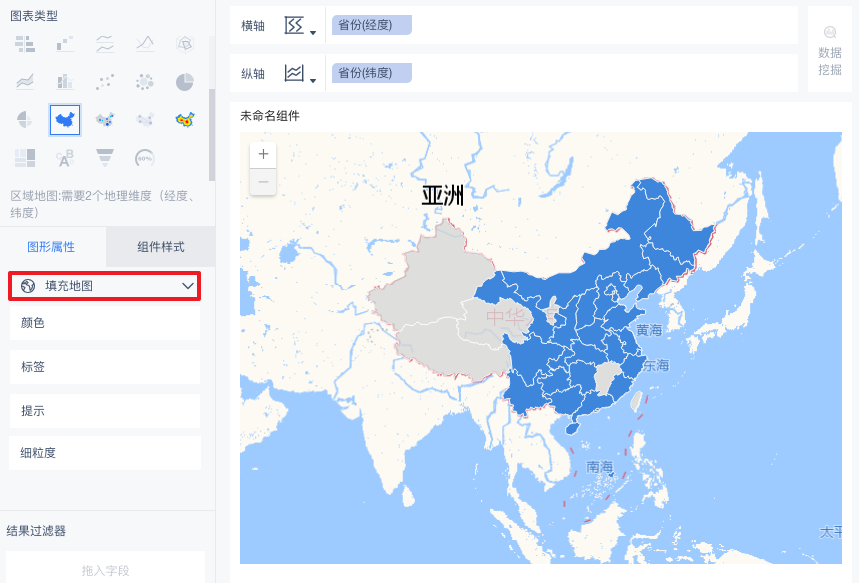Click the horizontal axis type icon
The width and height of the screenshot is (859, 583).
point(294,25)
